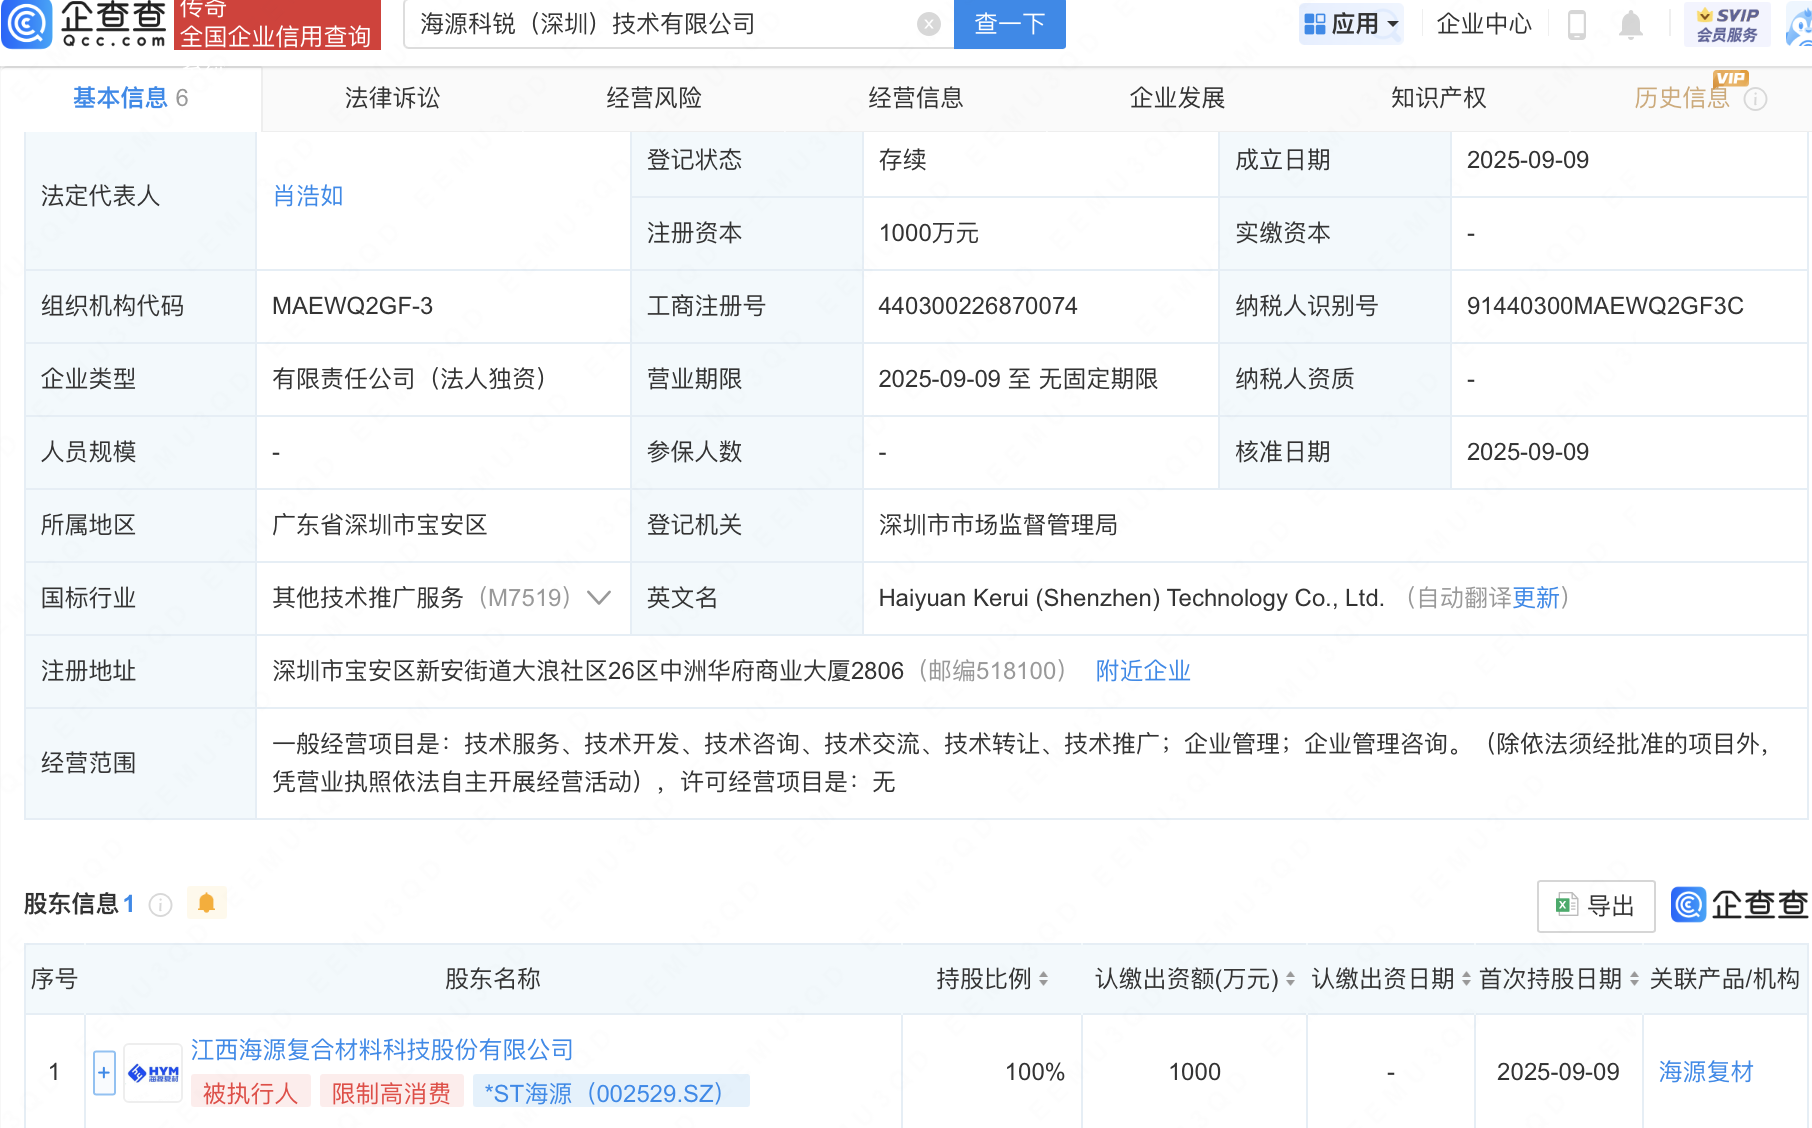Click 更新 link beside English name
The height and width of the screenshot is (1128, 1812).
1536,598
